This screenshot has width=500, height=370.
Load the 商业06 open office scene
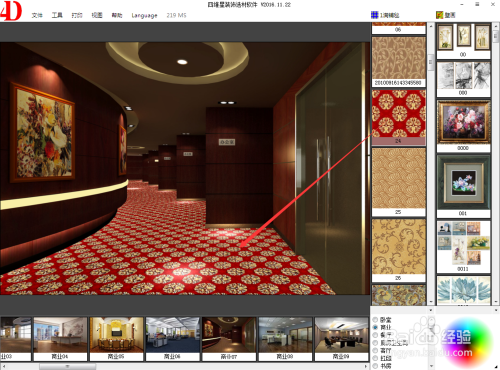[x=173, y=339]
